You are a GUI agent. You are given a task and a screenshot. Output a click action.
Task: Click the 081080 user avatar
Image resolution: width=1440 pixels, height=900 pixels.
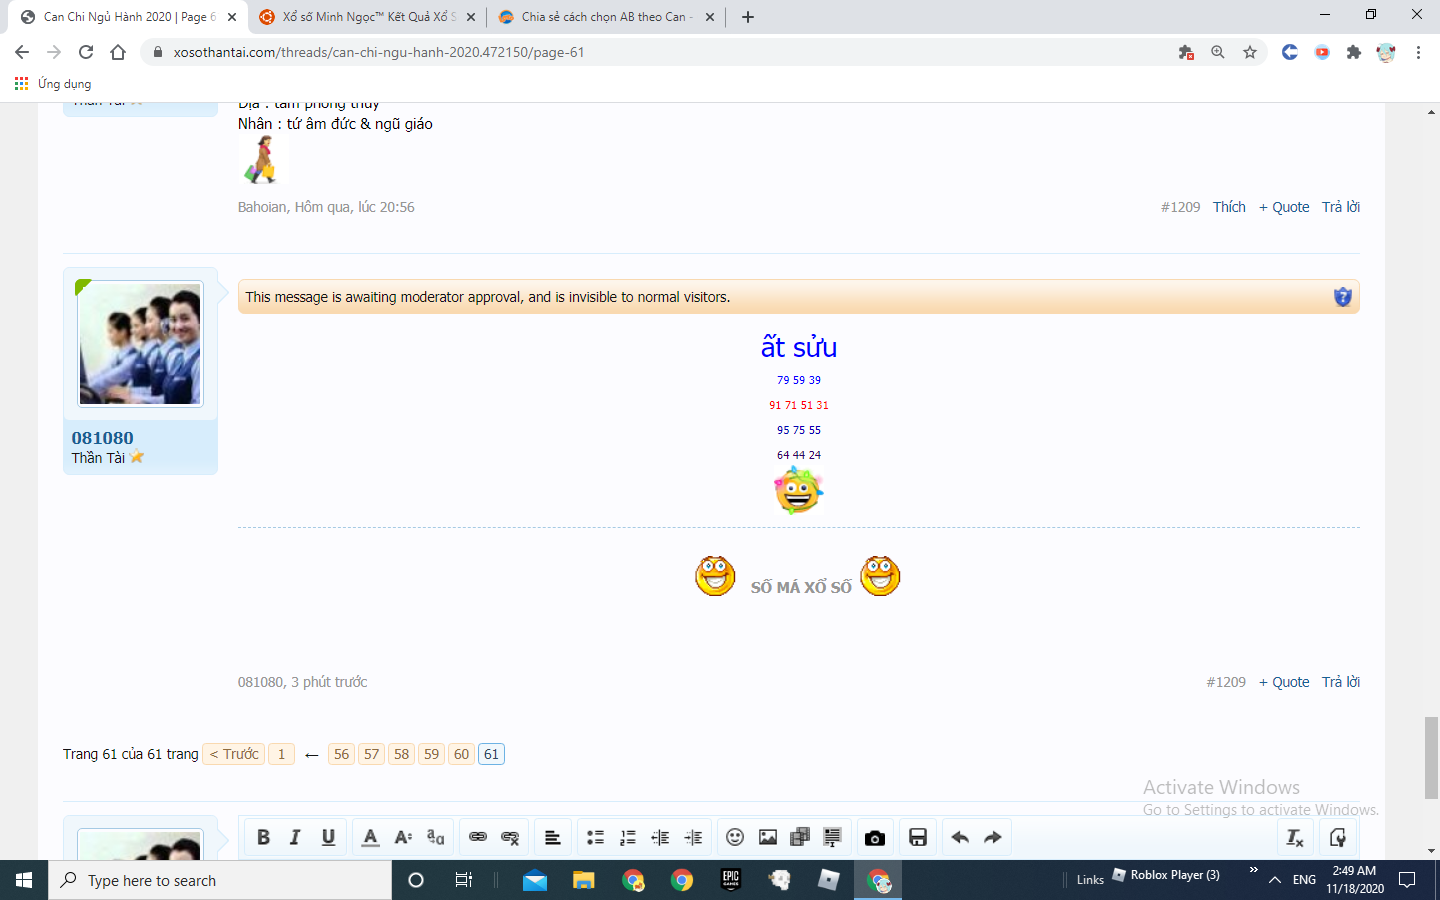point(140,344)
